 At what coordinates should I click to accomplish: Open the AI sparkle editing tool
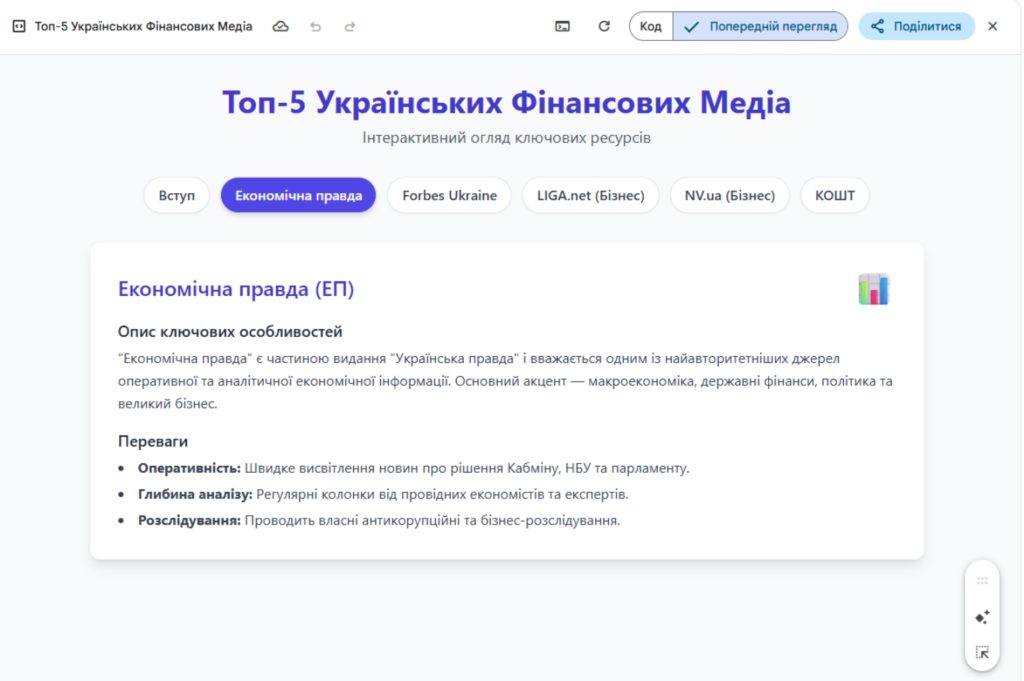pos(981,616)
